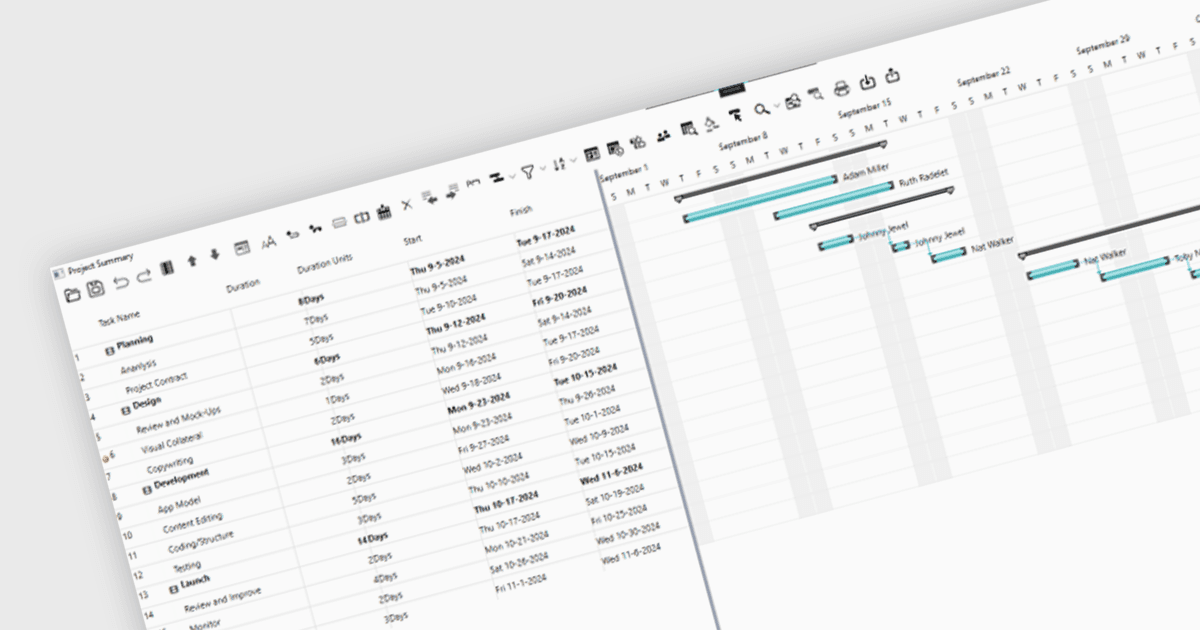Move the task down with the down arrow
This screenshot has height=630, width=1200.
(x=214, y=254)
